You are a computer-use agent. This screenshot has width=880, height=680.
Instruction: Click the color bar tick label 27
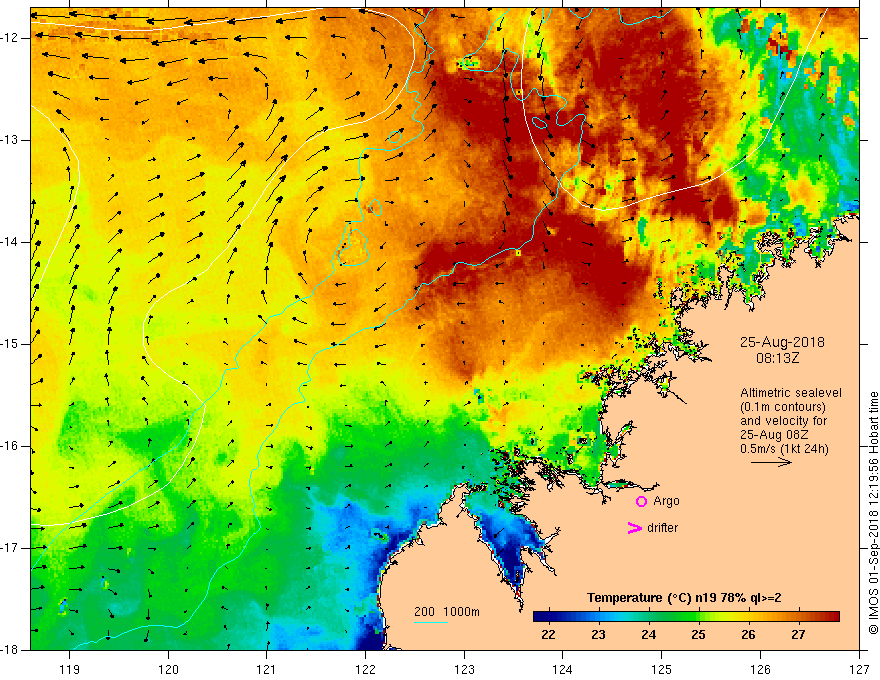point(798,635)
